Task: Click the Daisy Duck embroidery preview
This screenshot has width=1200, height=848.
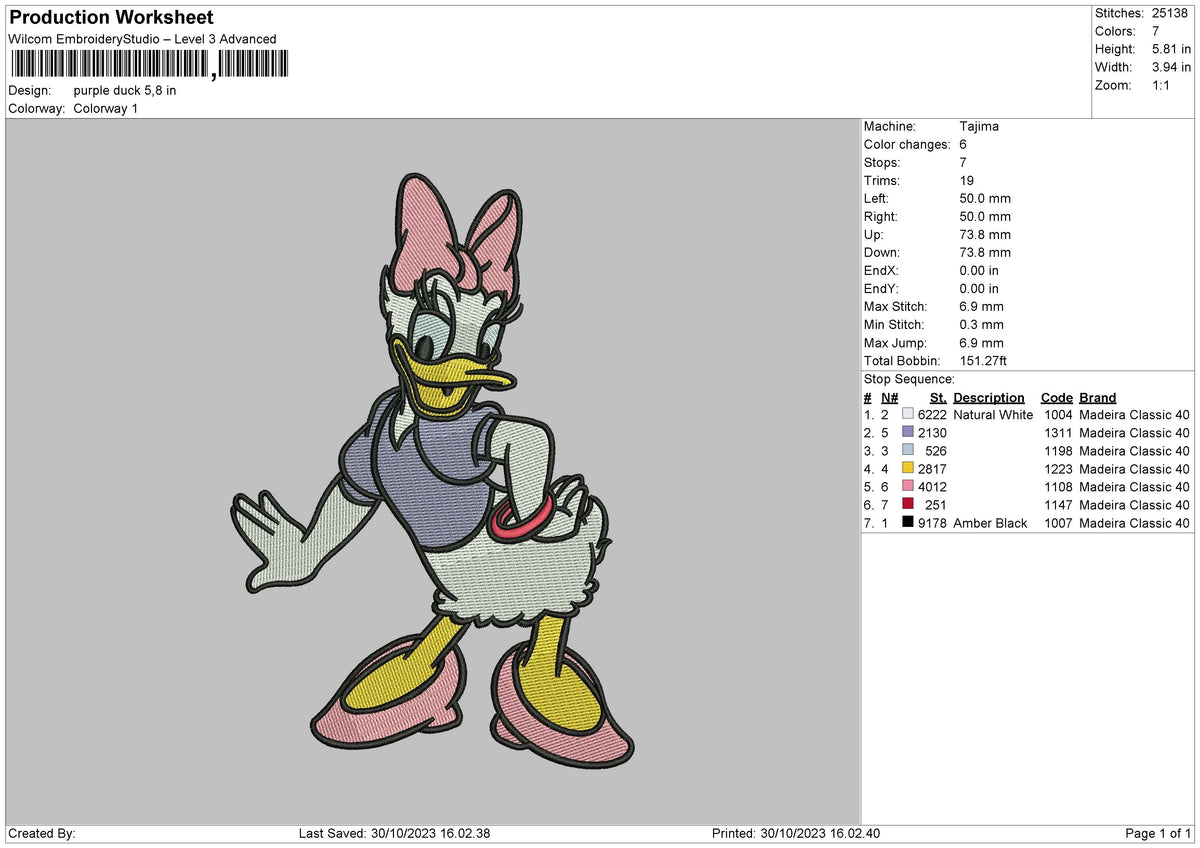Action: 434,470
